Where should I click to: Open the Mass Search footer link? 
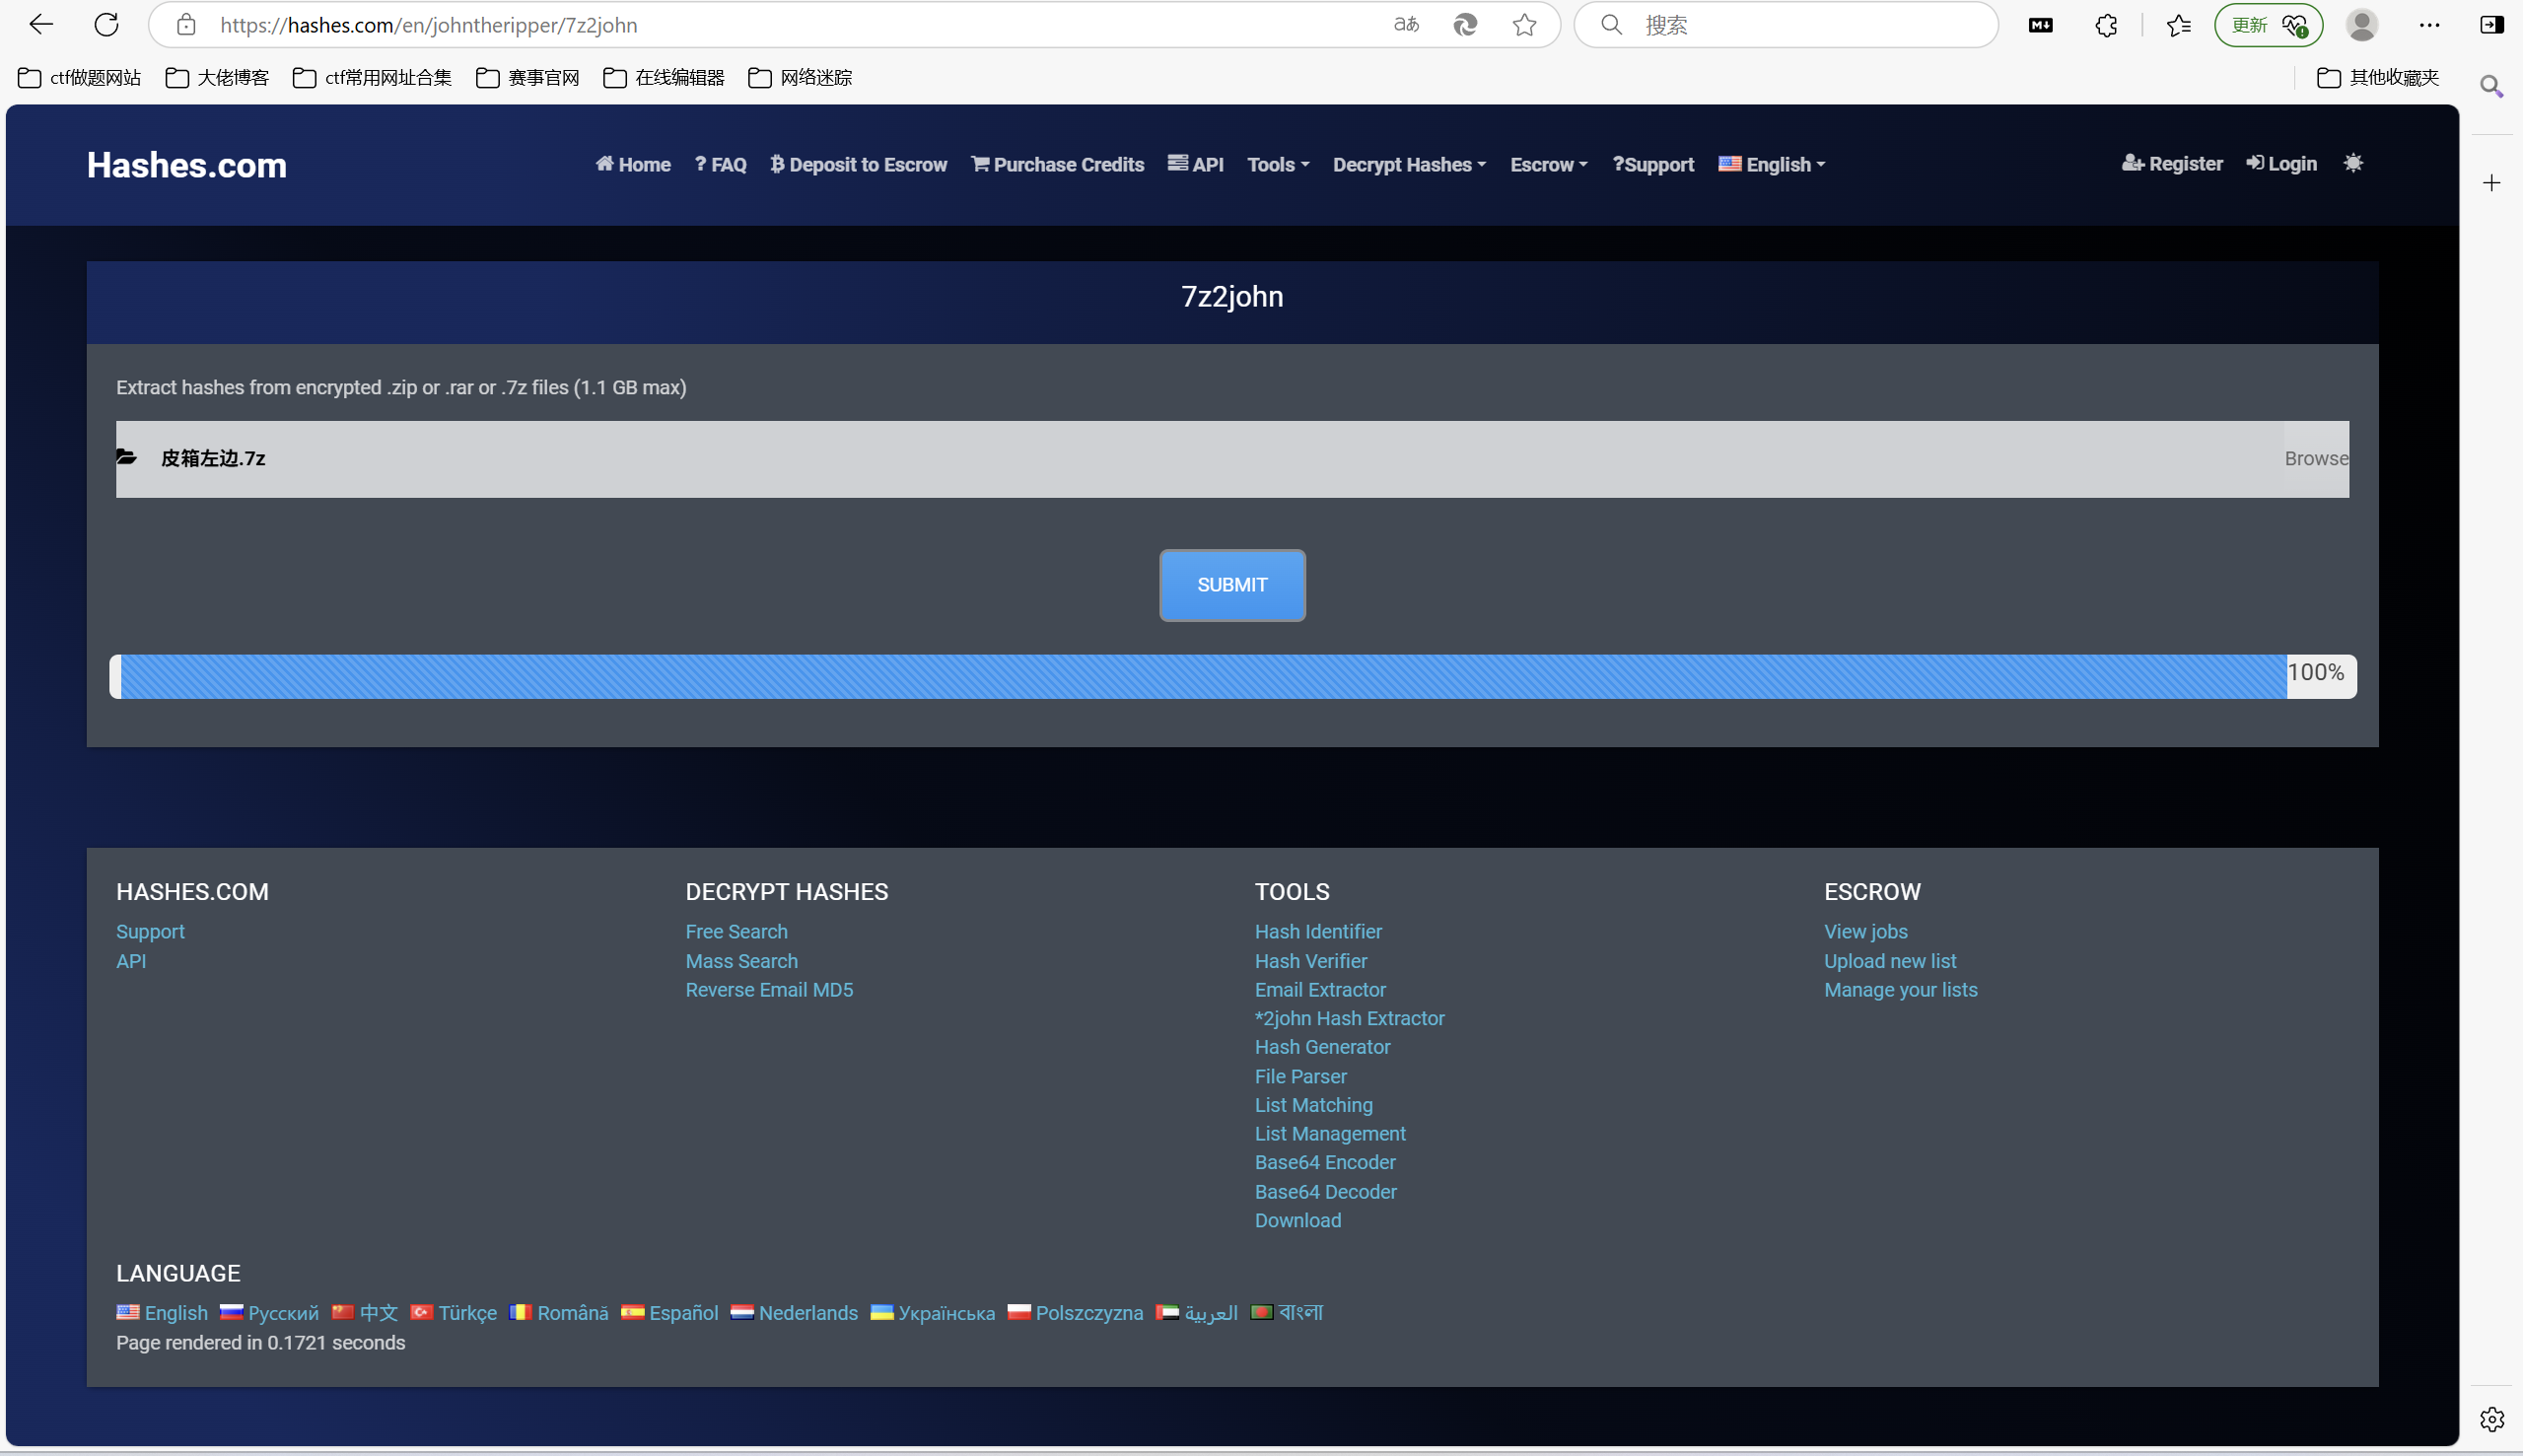click(741, 961)
